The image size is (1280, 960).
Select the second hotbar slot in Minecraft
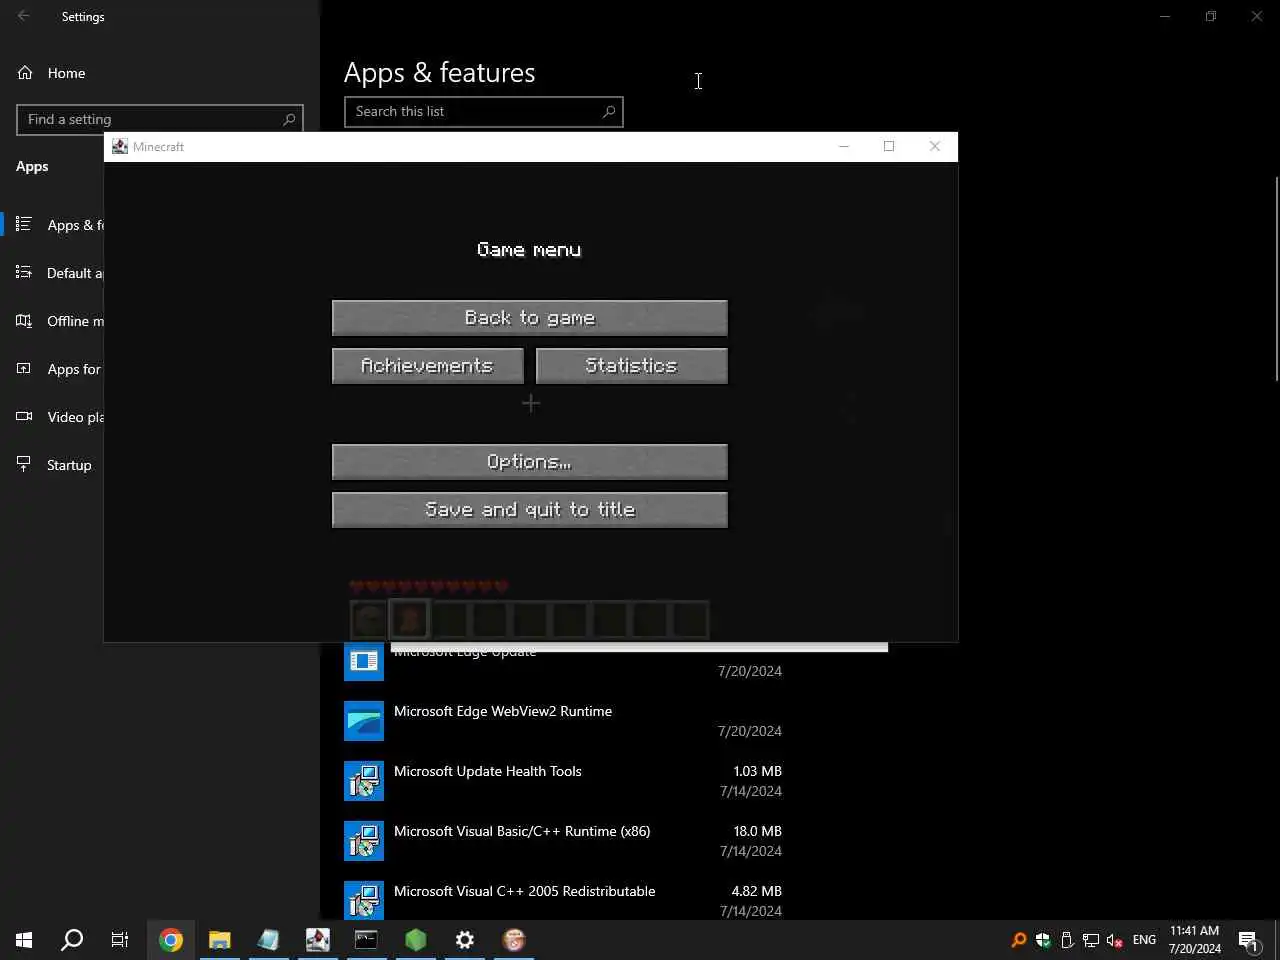click(x=410, y=620)
